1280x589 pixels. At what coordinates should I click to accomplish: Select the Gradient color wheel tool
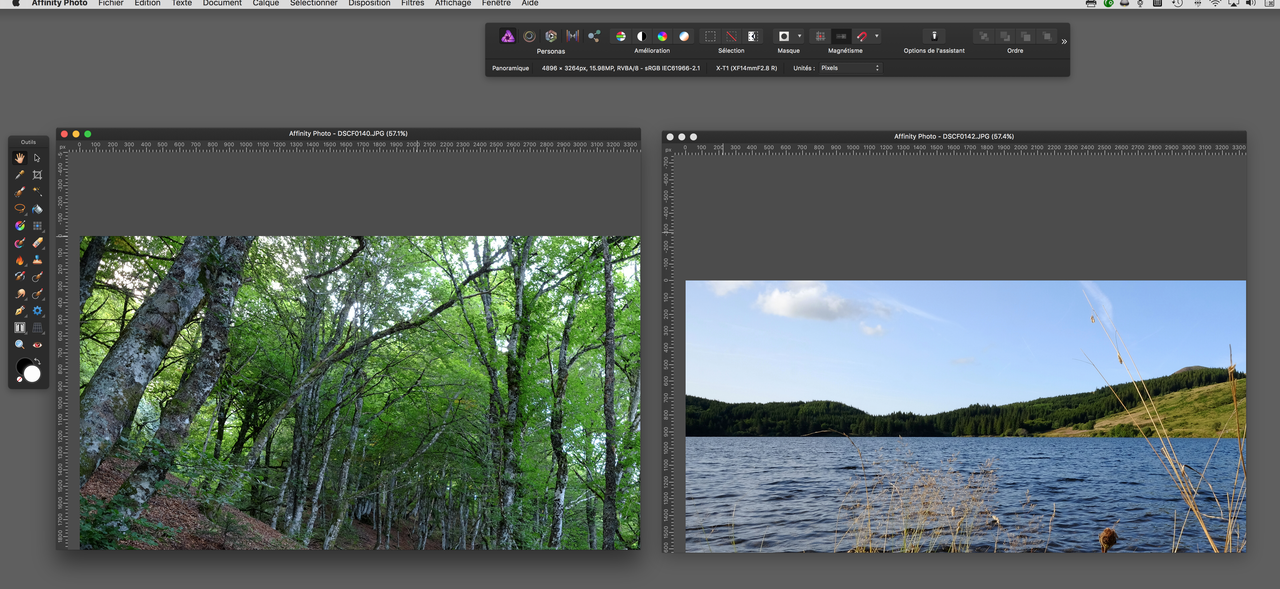click(19, 226)
